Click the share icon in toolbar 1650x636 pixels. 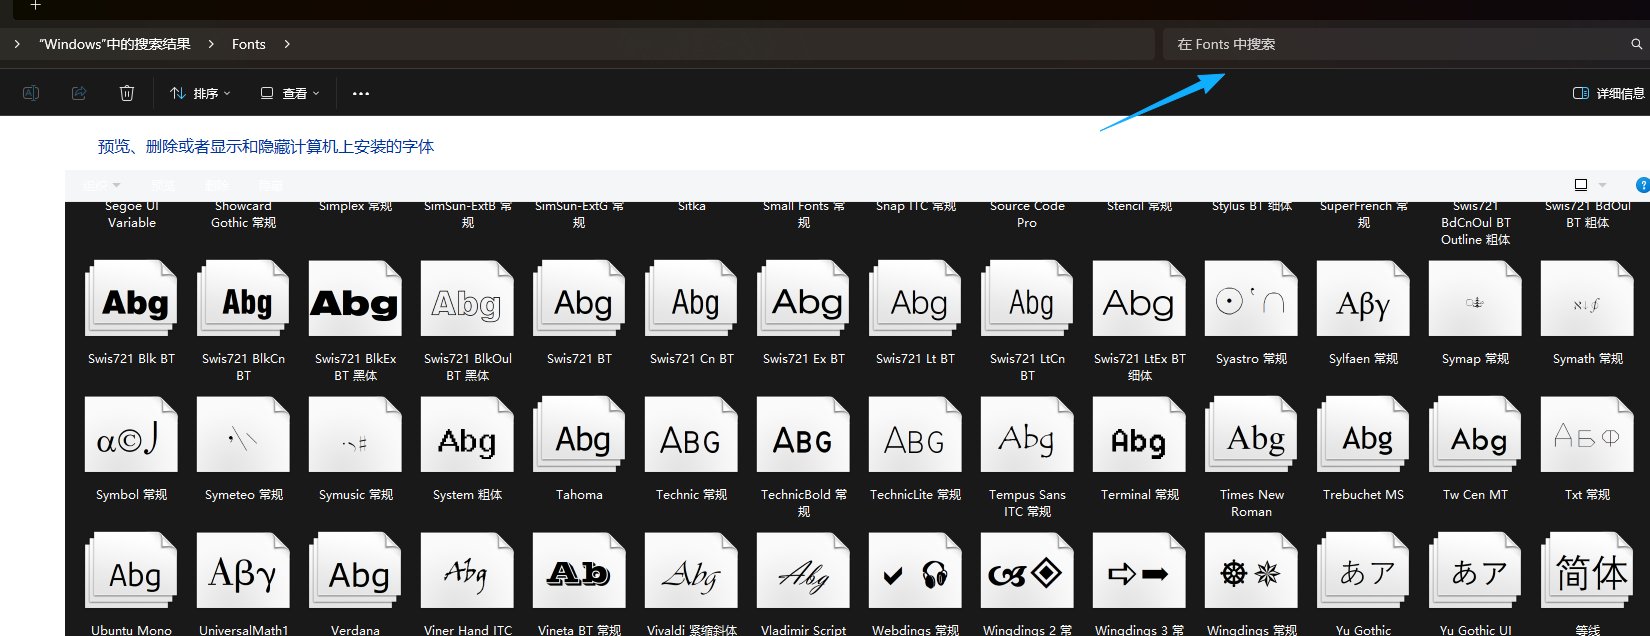(x=79, y=93)
